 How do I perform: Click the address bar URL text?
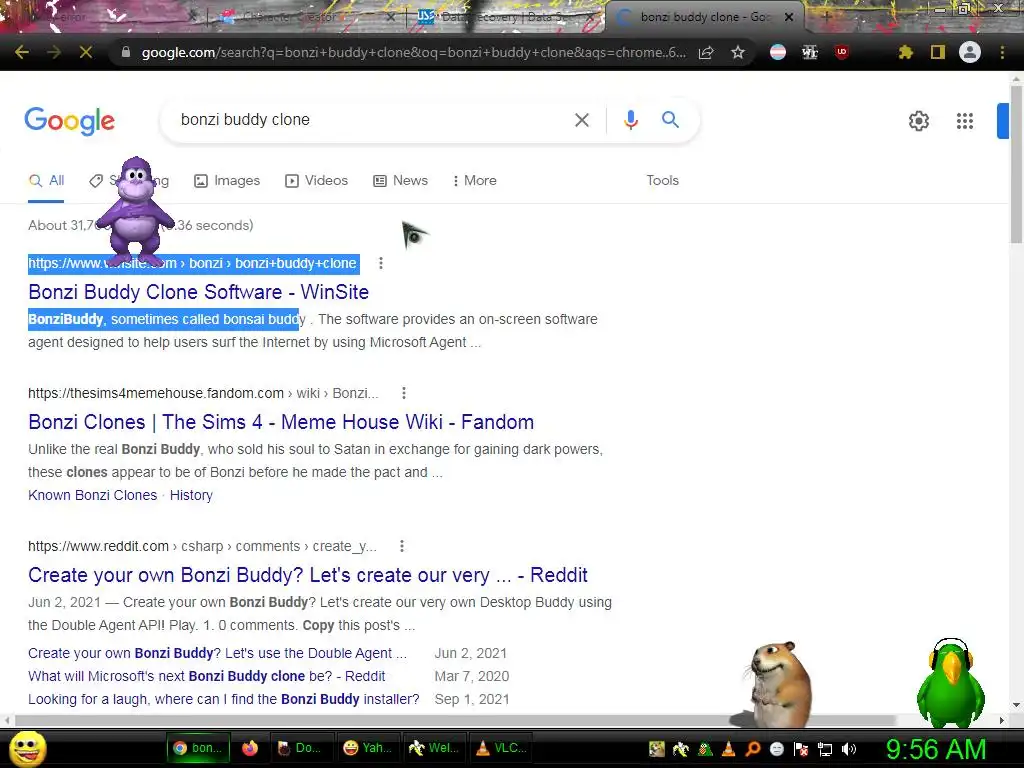point(413,52)
